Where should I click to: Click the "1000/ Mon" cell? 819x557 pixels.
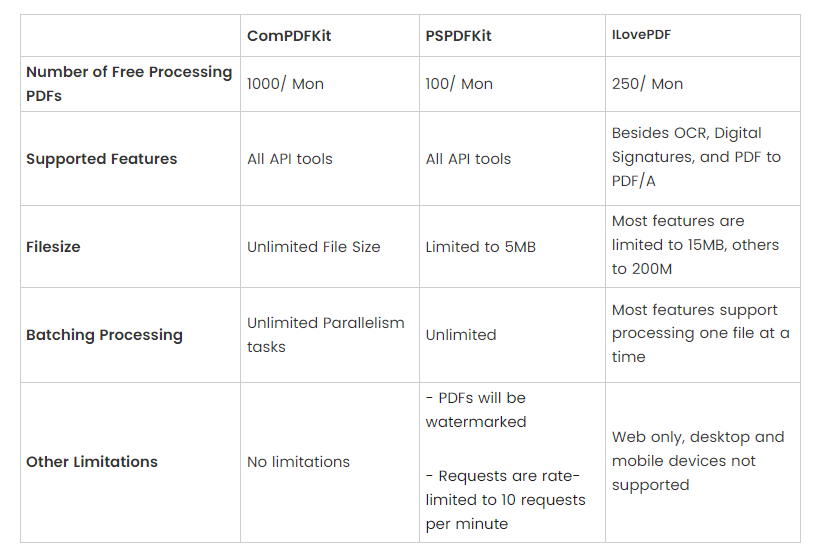click(285, 84)
